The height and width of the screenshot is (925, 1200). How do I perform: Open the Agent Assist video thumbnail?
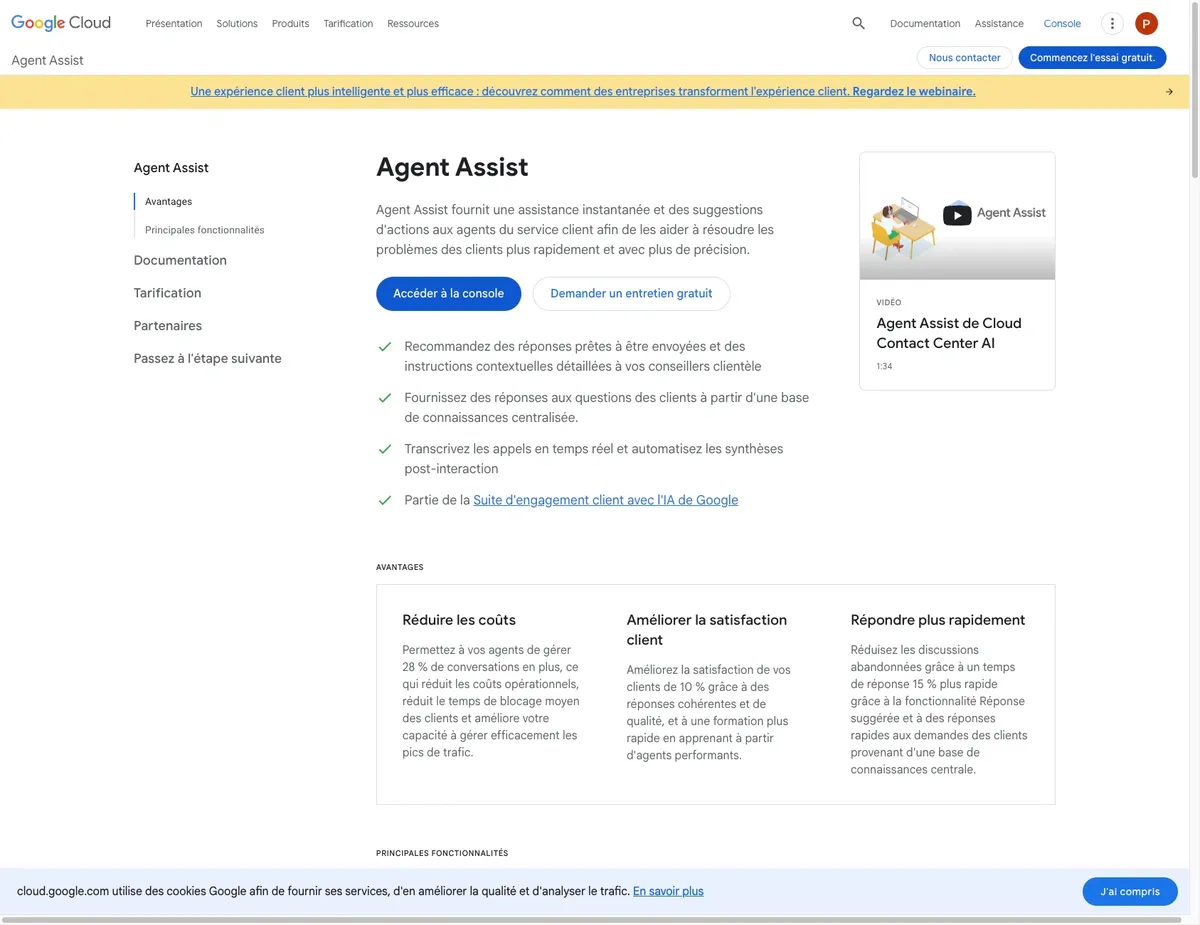[957, 216]
